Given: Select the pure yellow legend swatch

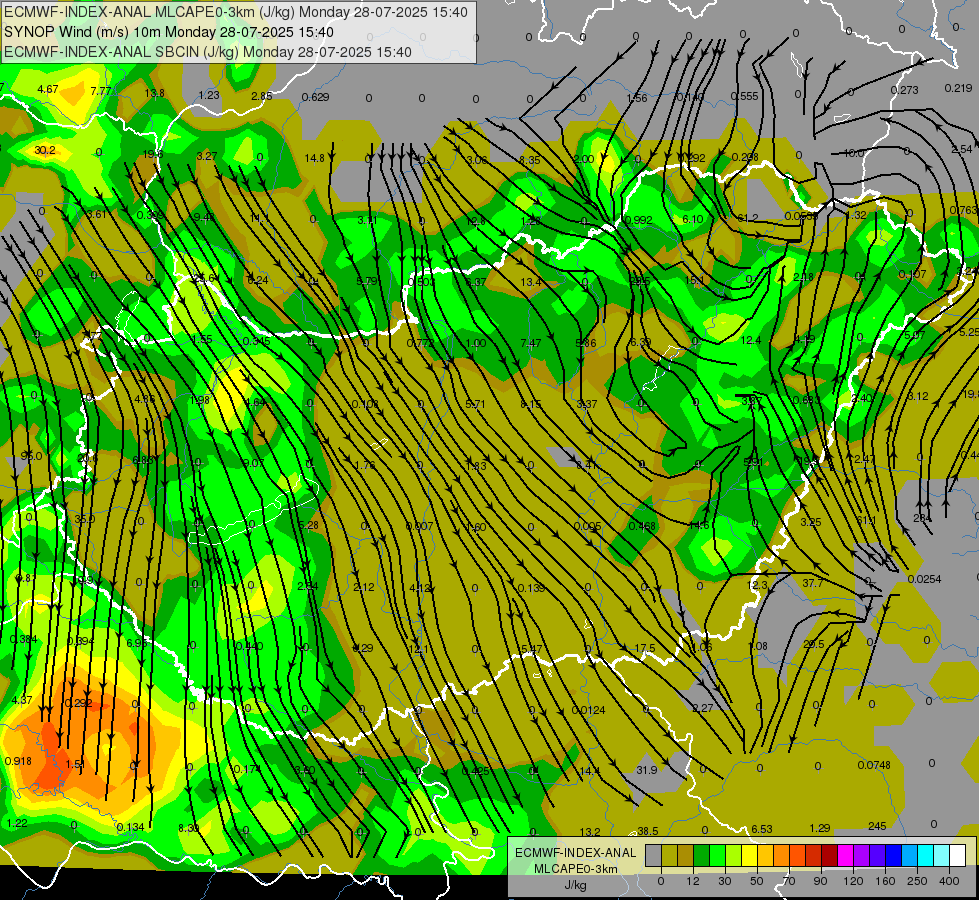Looking at the screenshot, I should point(749,855).
